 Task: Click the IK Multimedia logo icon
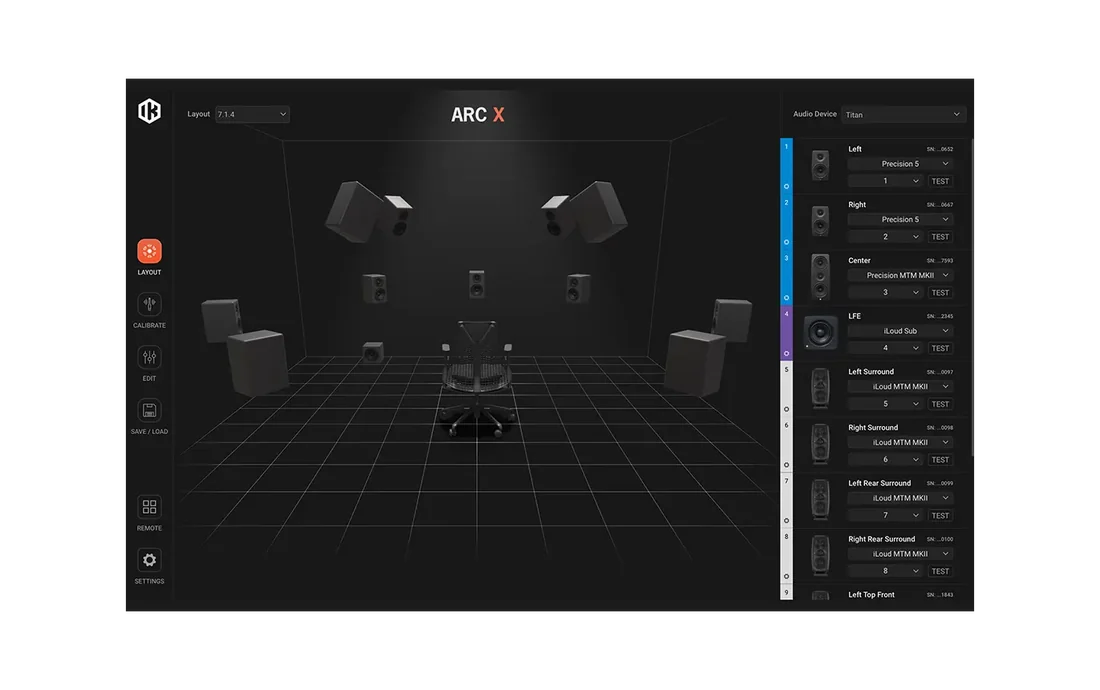149,111
